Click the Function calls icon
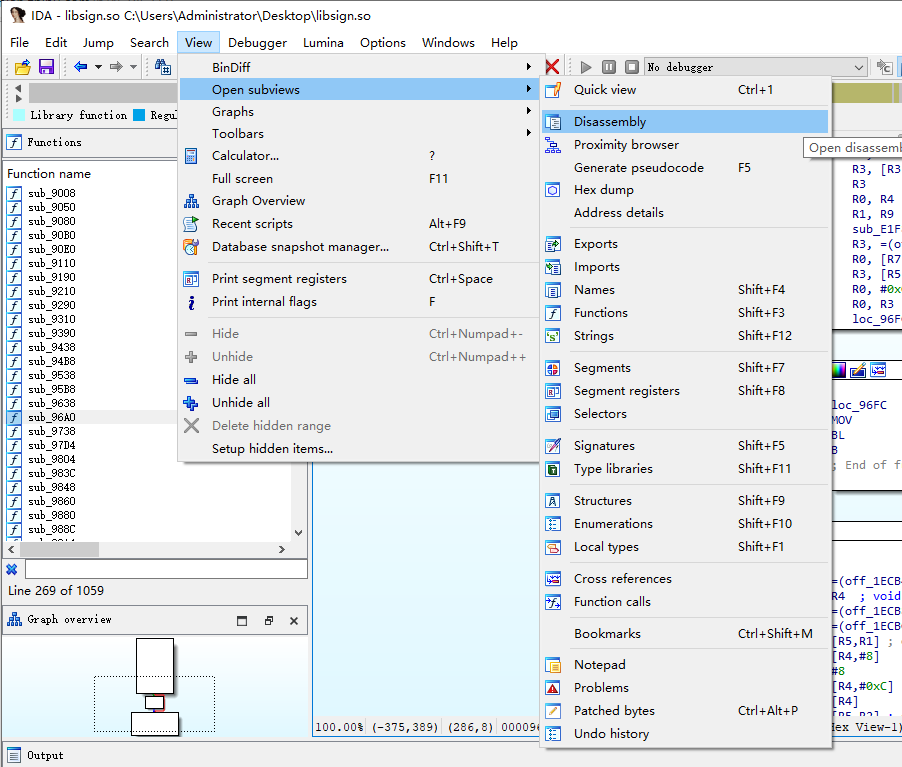The width and height of the screenshot is (902, 767). coord(553,602)
